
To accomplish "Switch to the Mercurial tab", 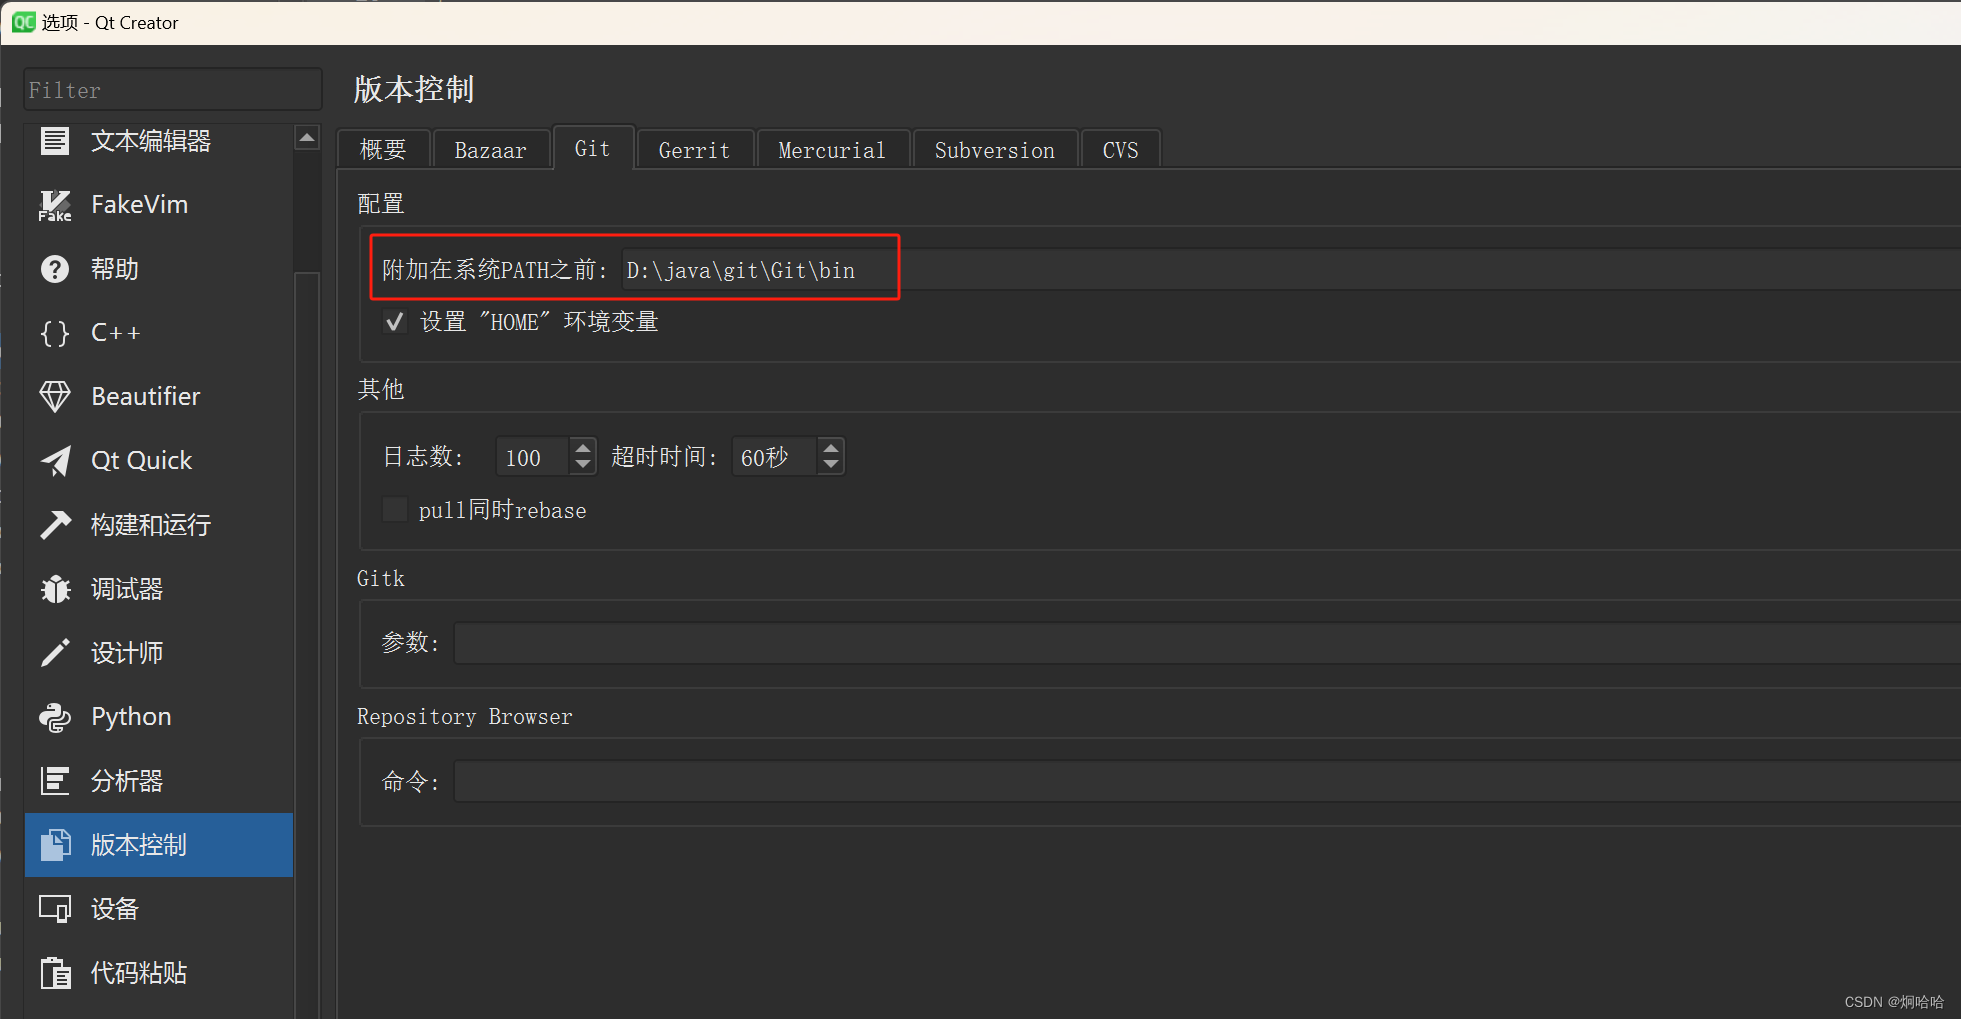I will (833, 150).
